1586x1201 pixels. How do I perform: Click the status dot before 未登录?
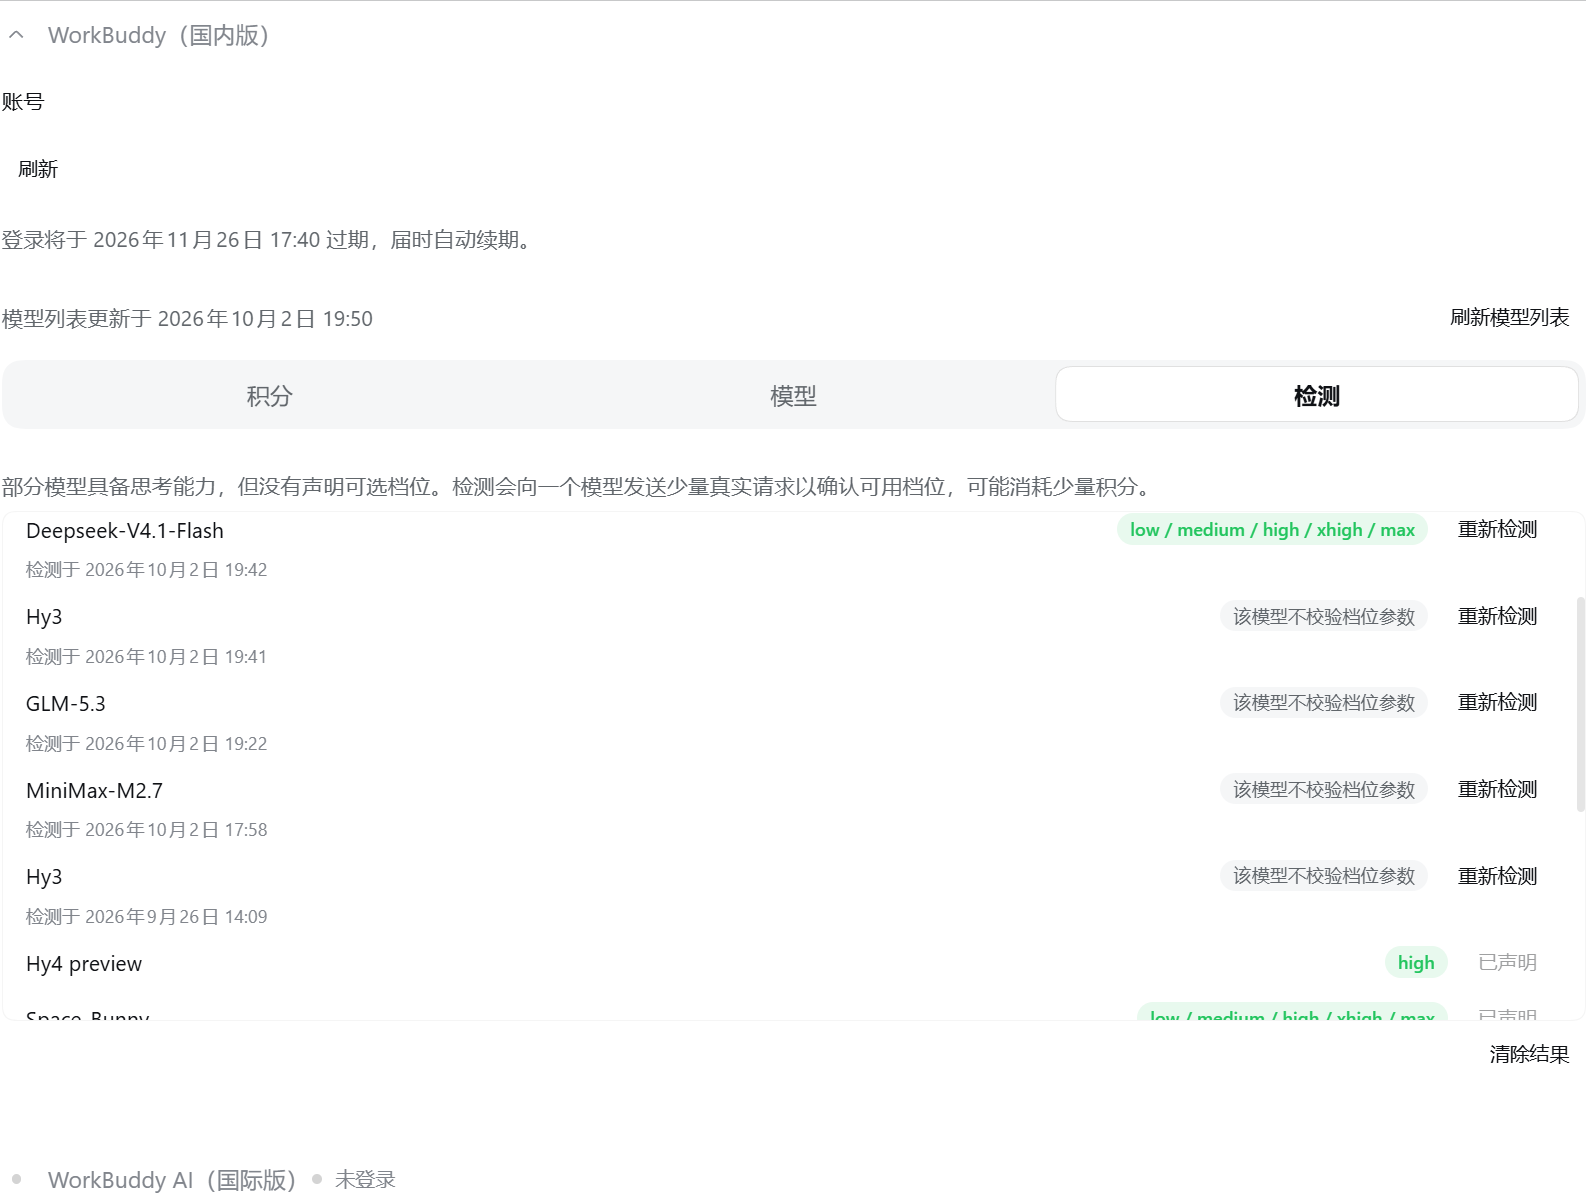(x=317, y=1179)
